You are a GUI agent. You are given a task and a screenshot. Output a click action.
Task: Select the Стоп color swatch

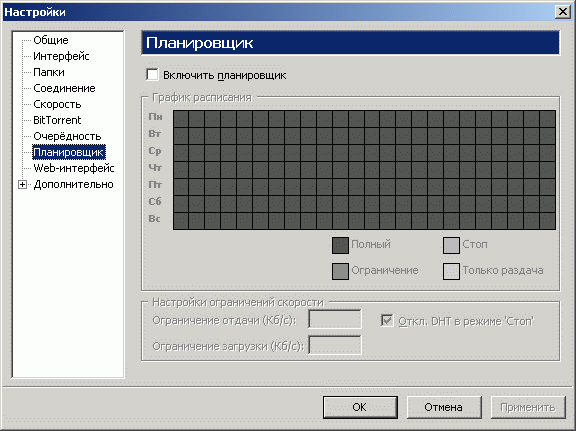tap(451, 245)
